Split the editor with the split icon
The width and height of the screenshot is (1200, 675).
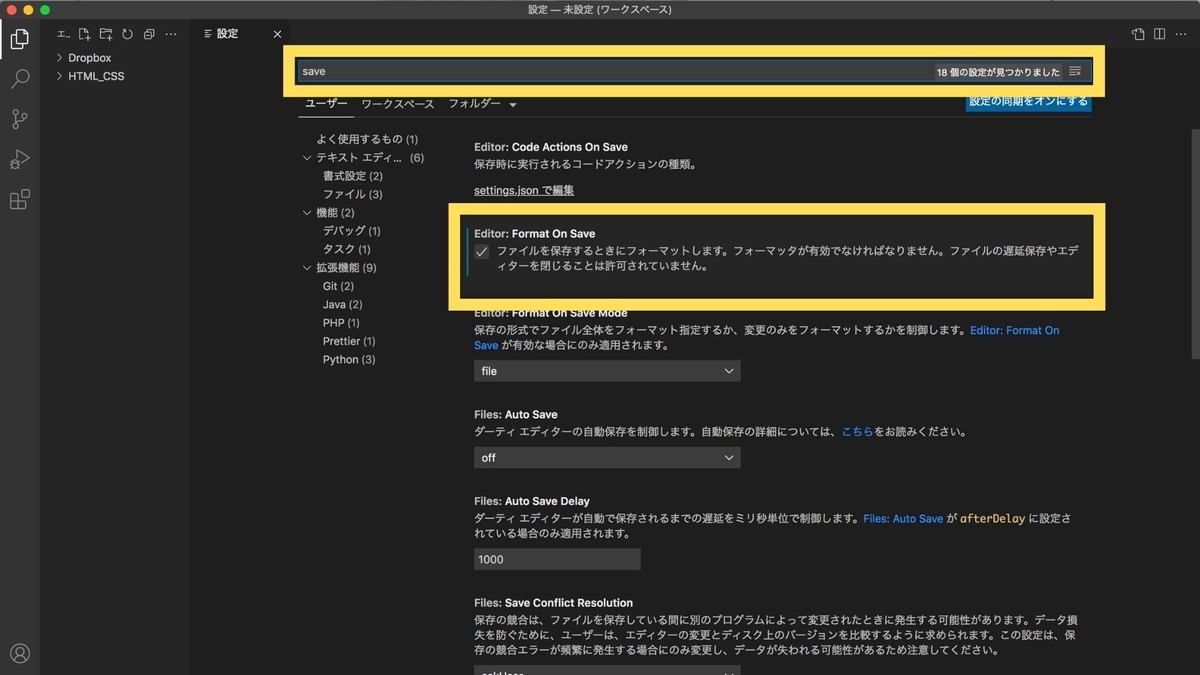(x=1158, y=33)
